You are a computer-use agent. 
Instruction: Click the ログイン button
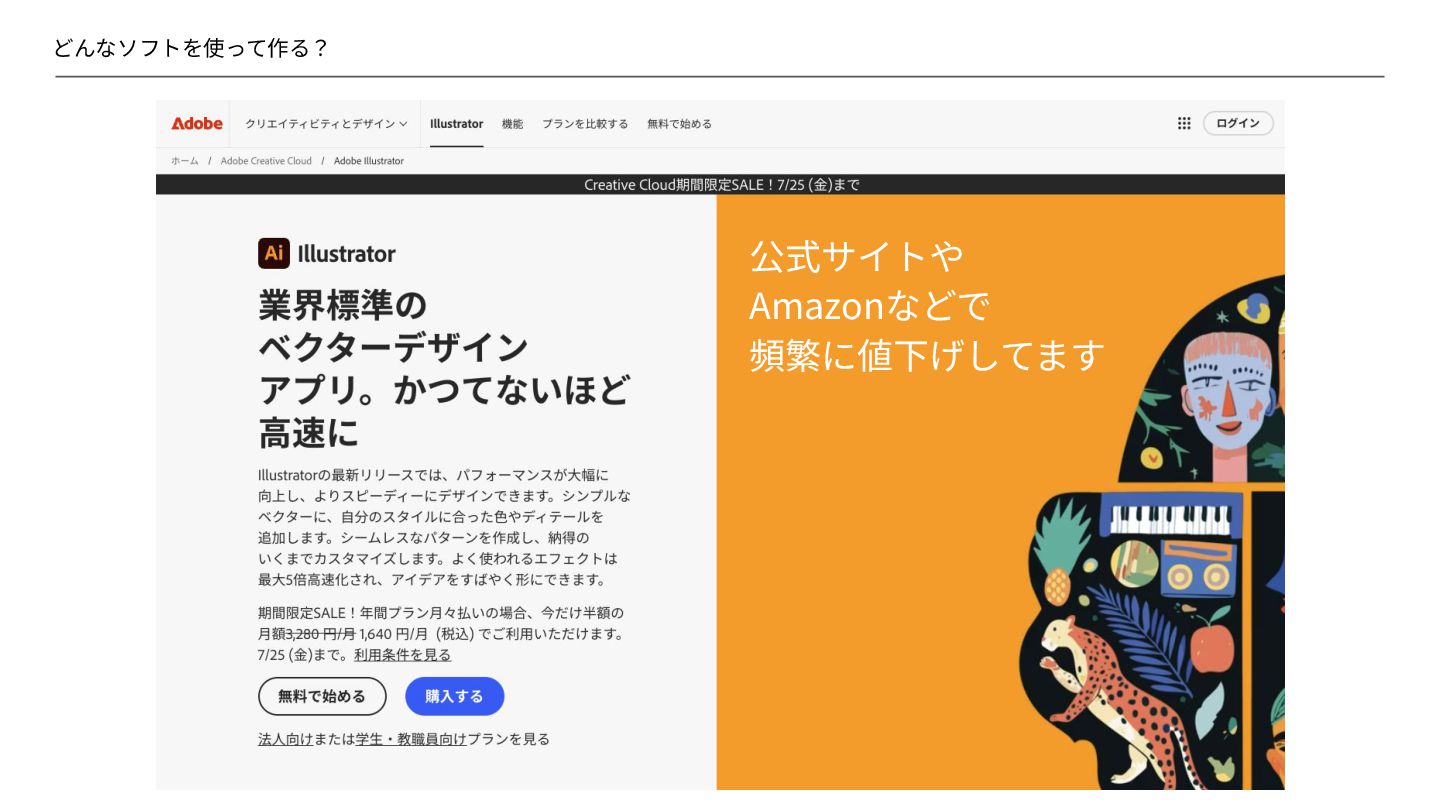(1238, 123)
